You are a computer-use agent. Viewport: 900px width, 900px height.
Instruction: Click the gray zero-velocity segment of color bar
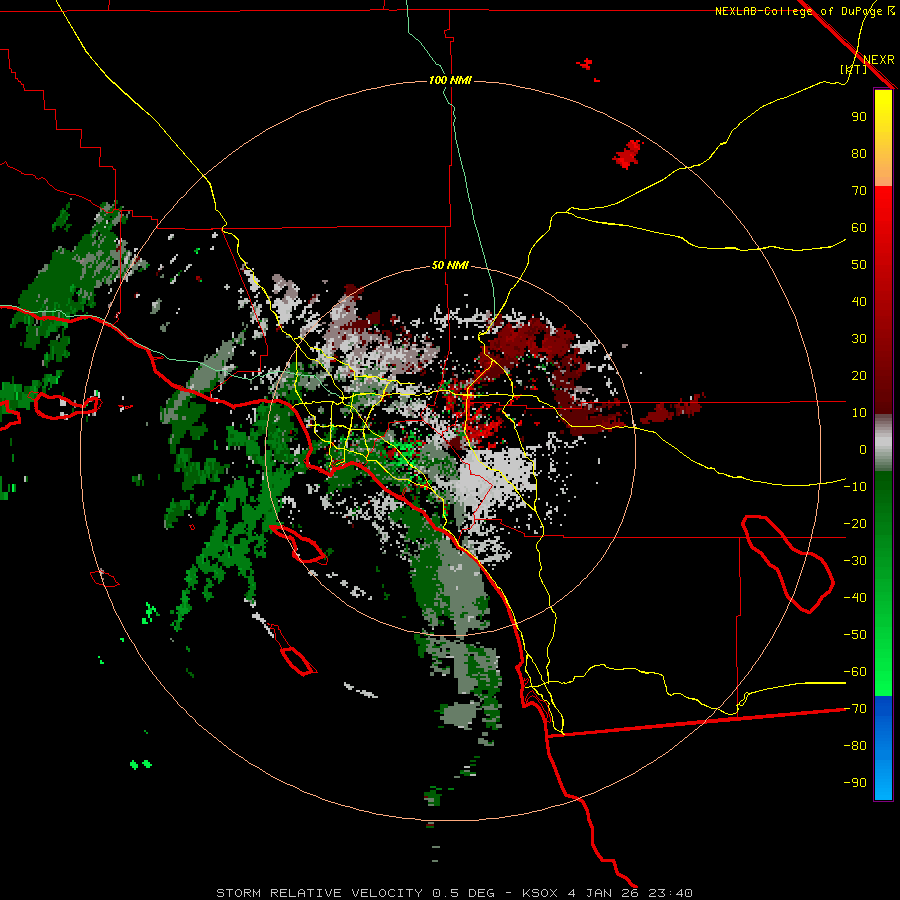click(x=883, y=443)
